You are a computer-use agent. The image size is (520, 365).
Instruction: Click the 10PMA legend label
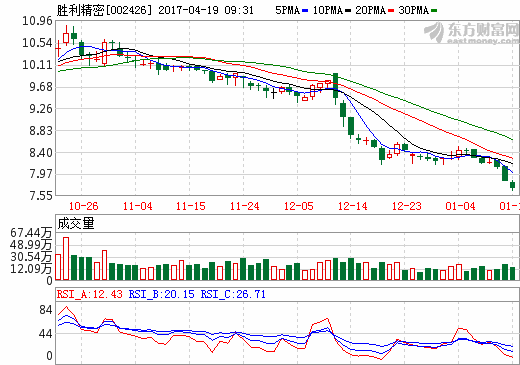[x=328, y=10]
